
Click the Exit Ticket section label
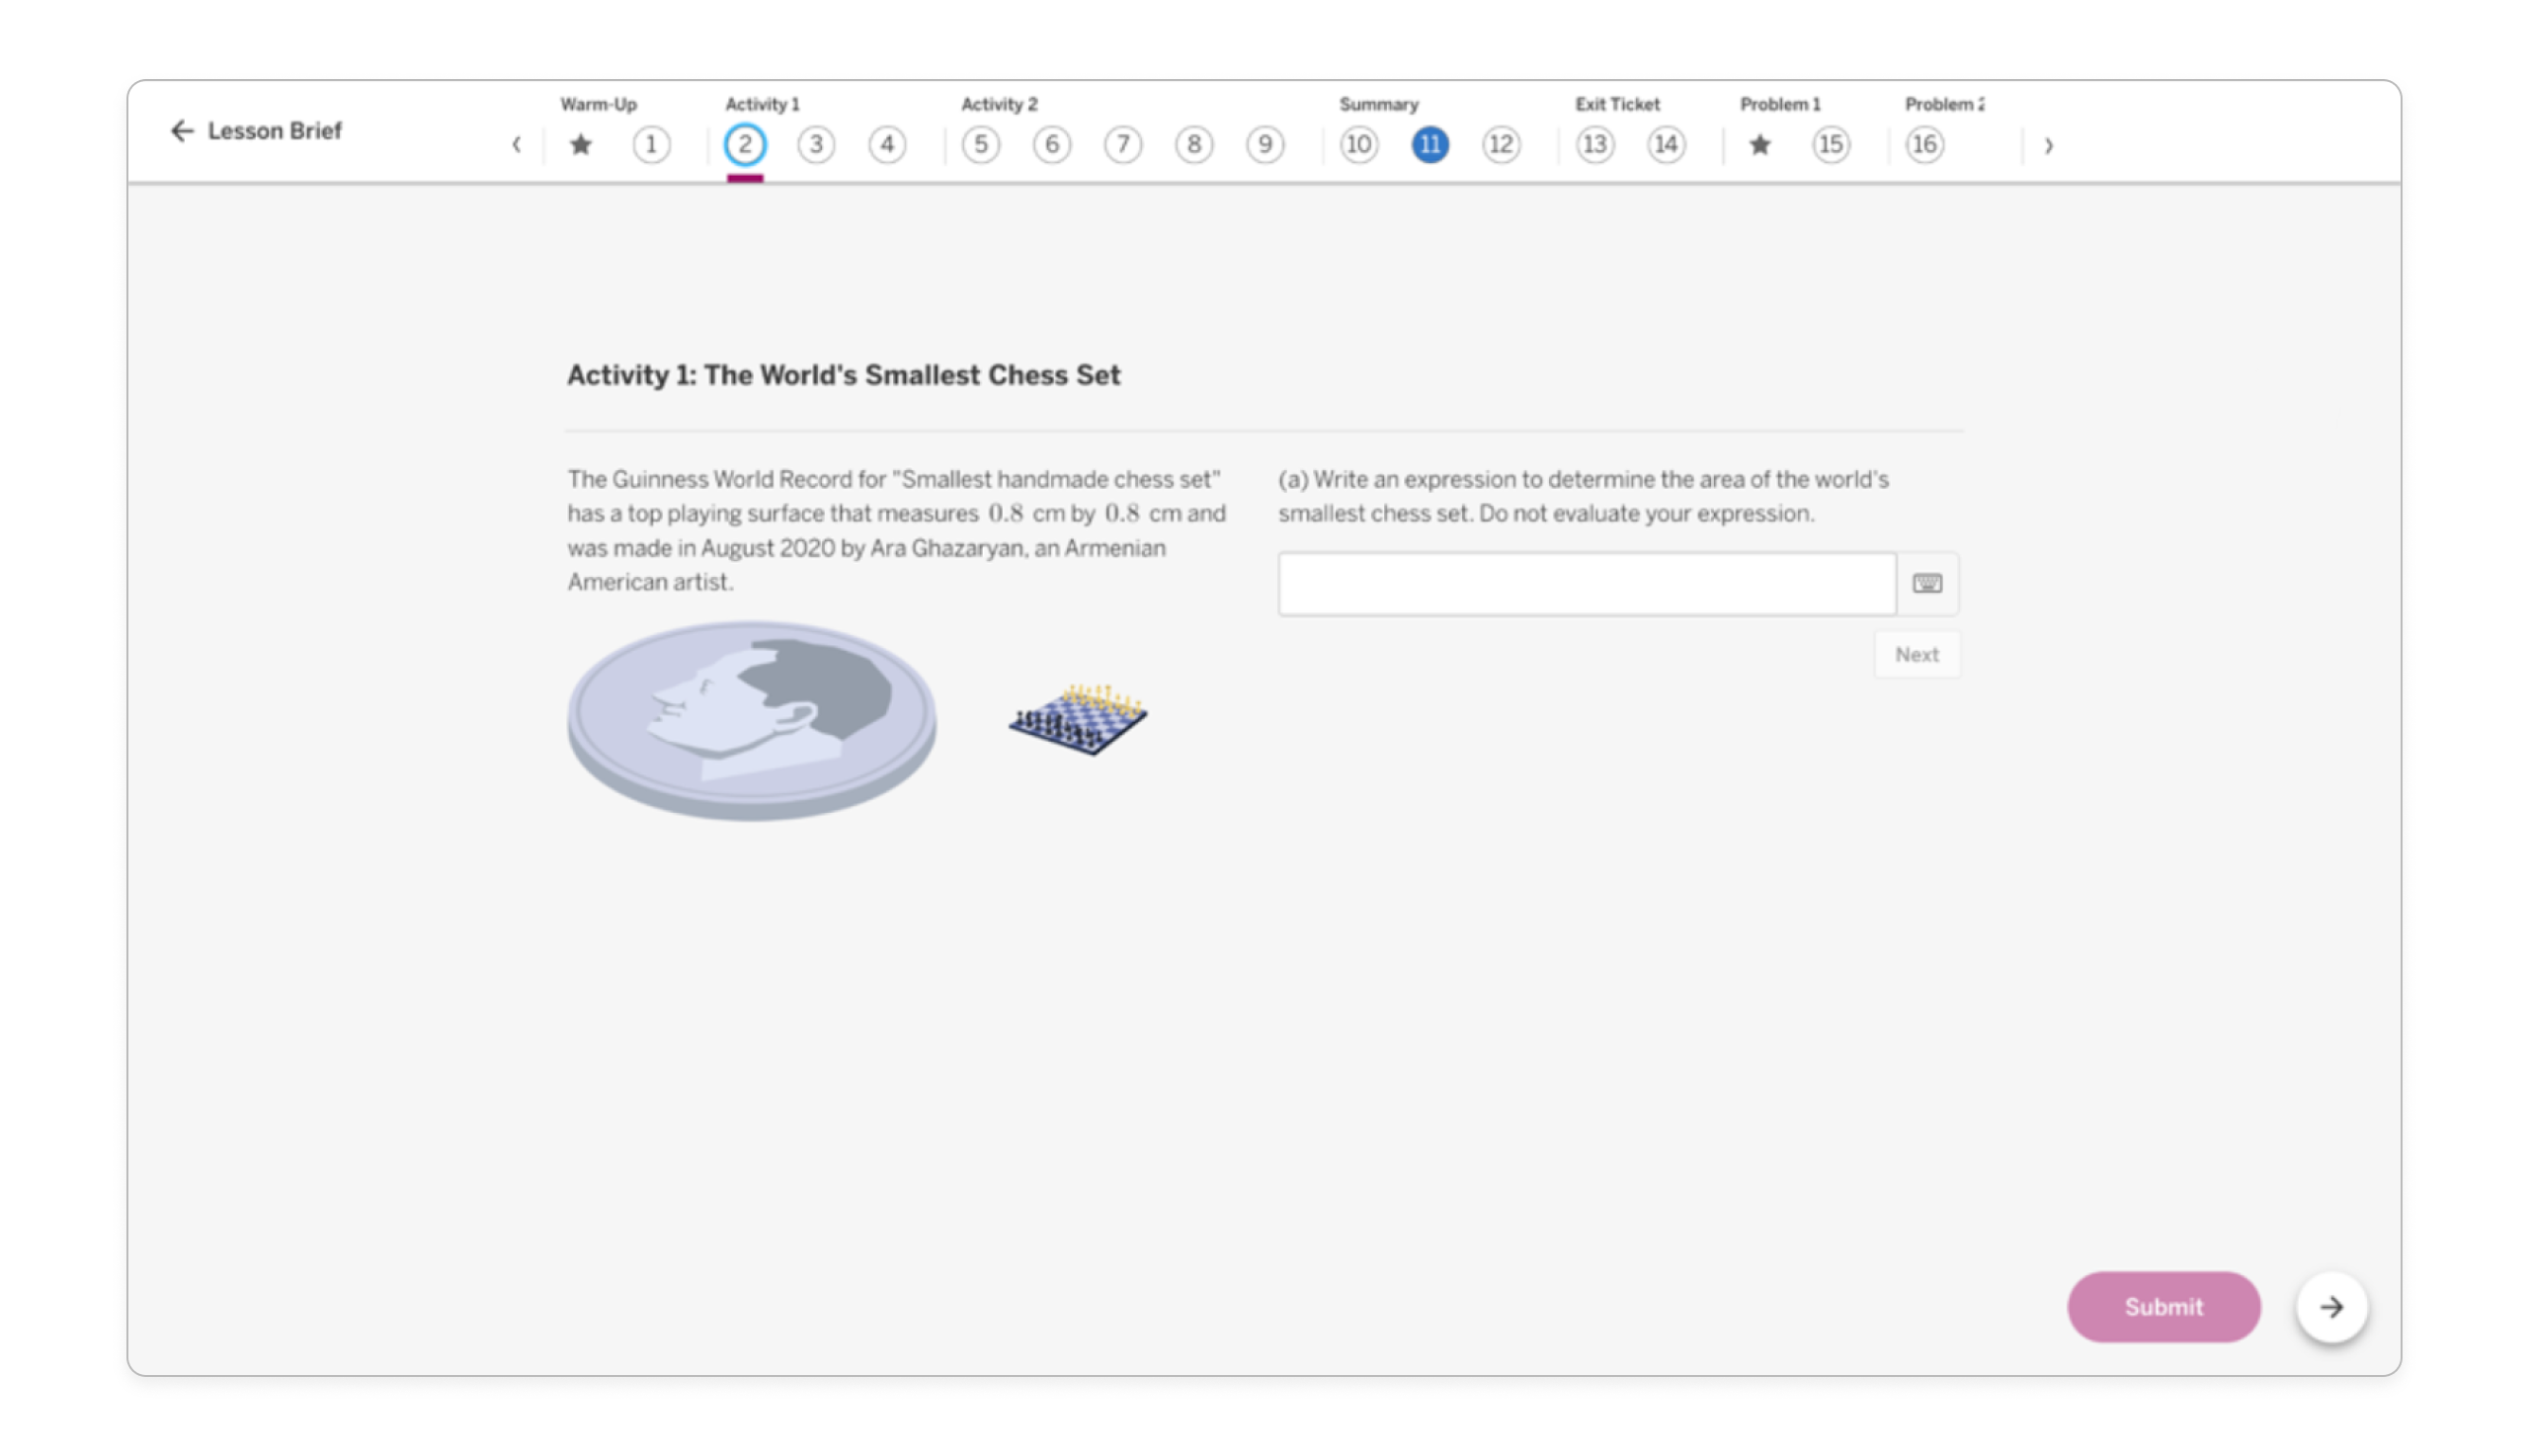[1617, 104]
